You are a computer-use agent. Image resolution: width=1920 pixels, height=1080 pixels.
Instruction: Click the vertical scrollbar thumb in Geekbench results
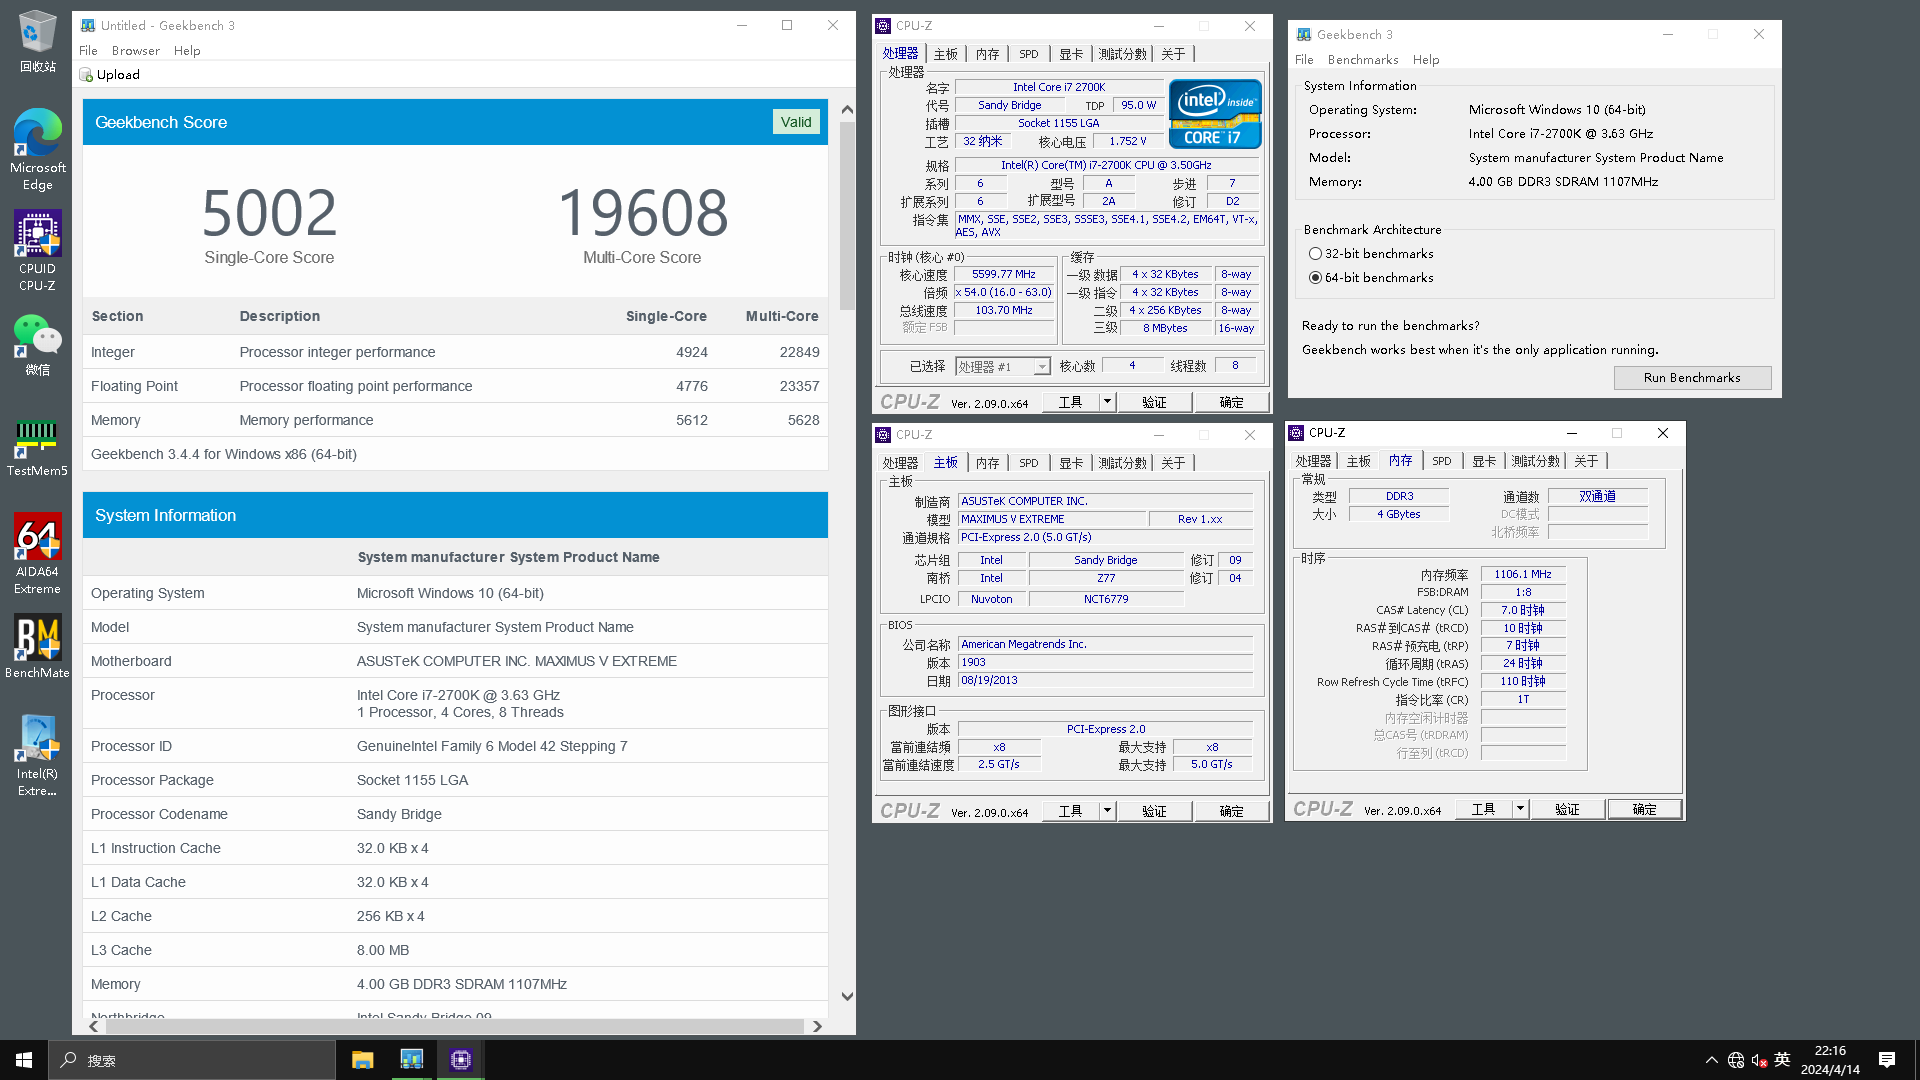(x=847, y=215)
